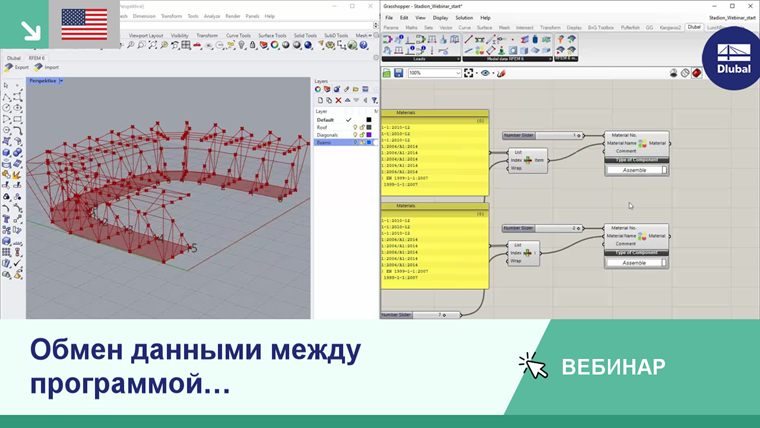Toggle the Diagonals layer light bulb

355,135
